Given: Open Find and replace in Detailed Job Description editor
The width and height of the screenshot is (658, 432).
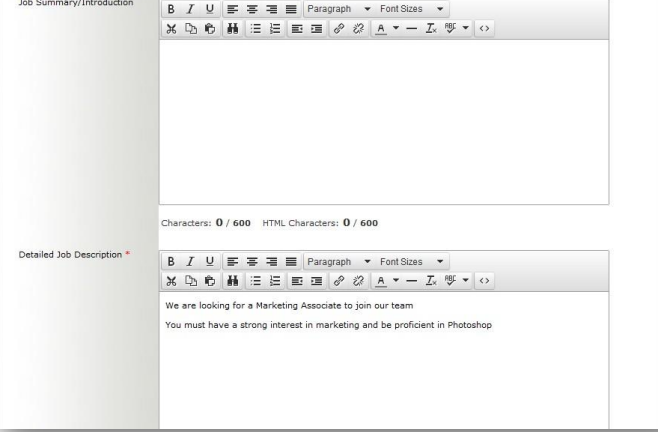Looking at the screenshot, I should coord(232,281).
